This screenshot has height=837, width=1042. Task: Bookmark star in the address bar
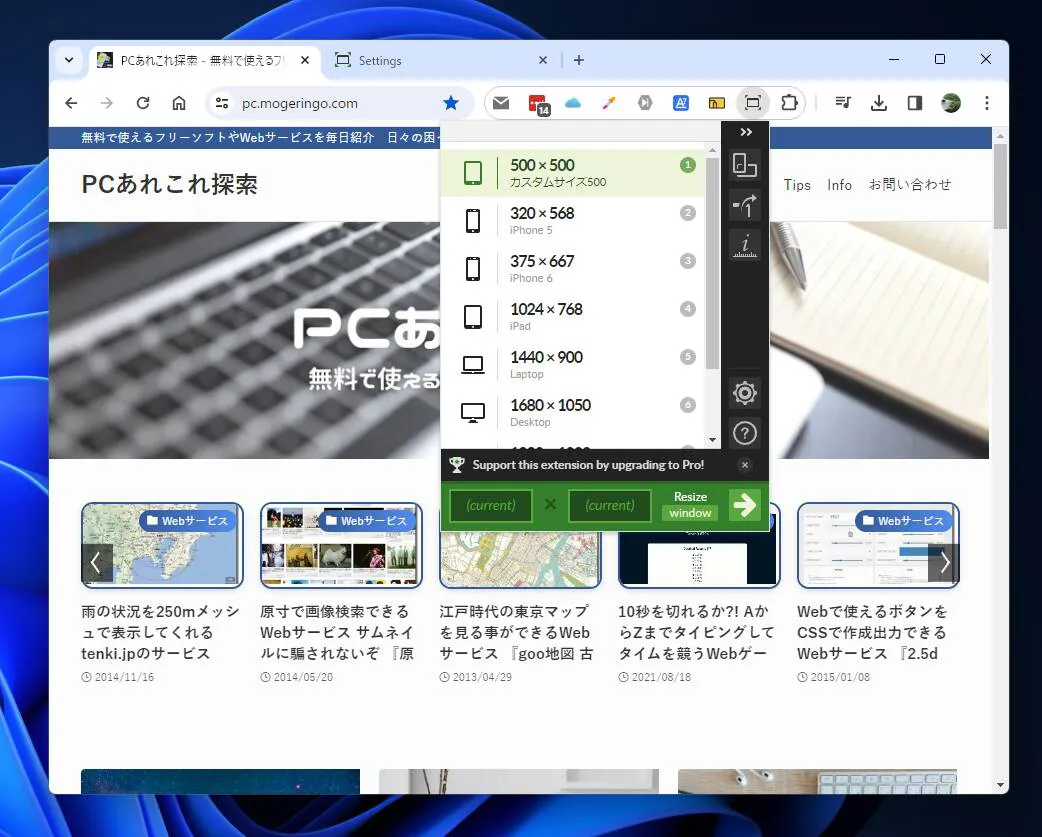pyautogui.click(x=451, y=103)
